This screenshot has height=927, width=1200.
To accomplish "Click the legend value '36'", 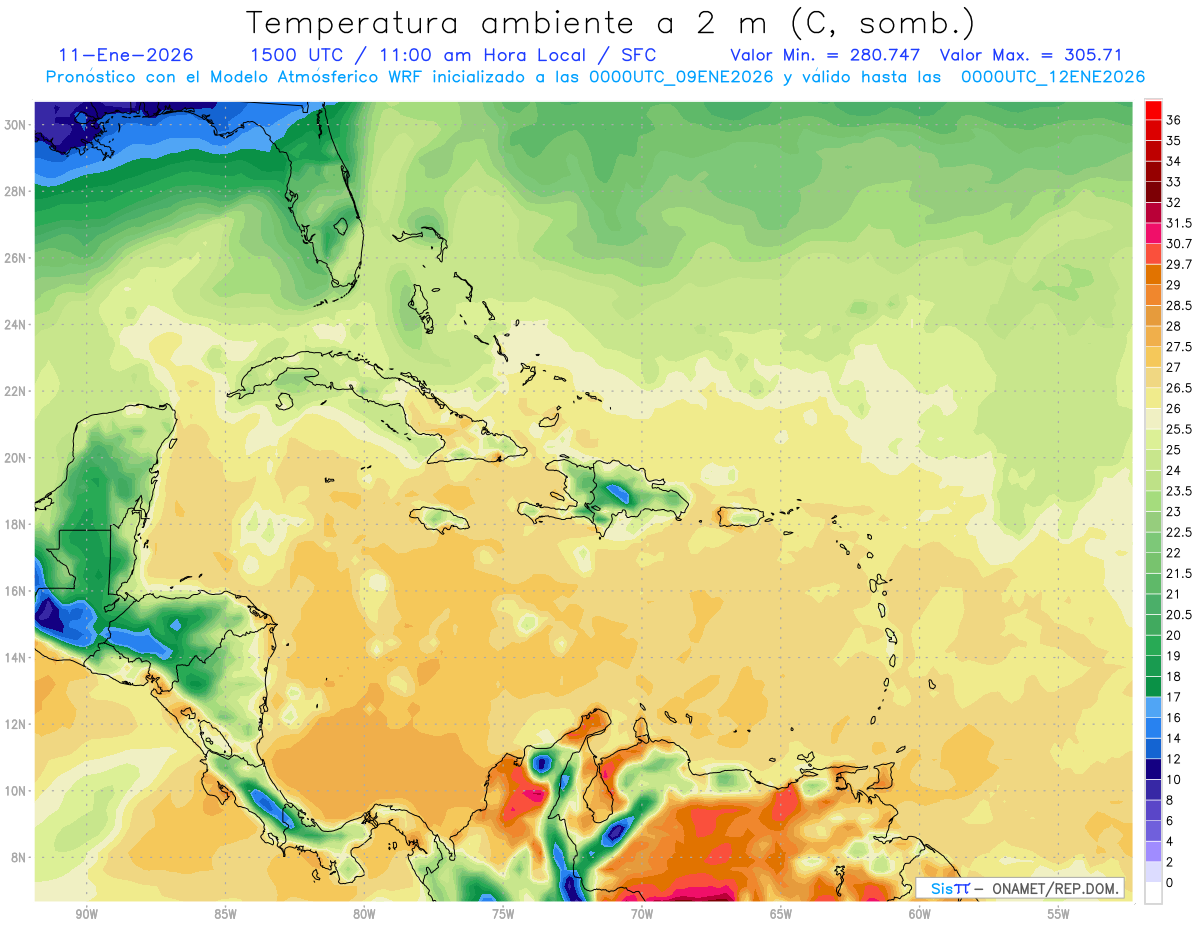I will 1174,120.
